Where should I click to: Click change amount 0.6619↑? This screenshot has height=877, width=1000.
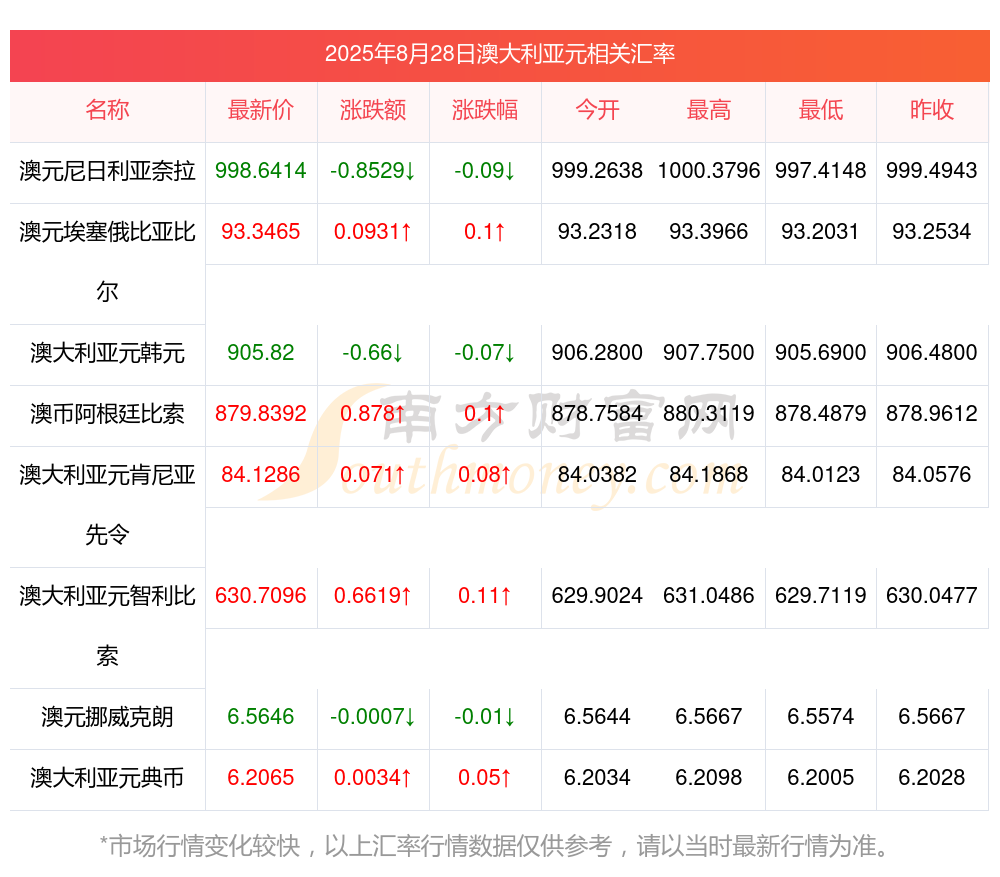(x=373, y=596)
